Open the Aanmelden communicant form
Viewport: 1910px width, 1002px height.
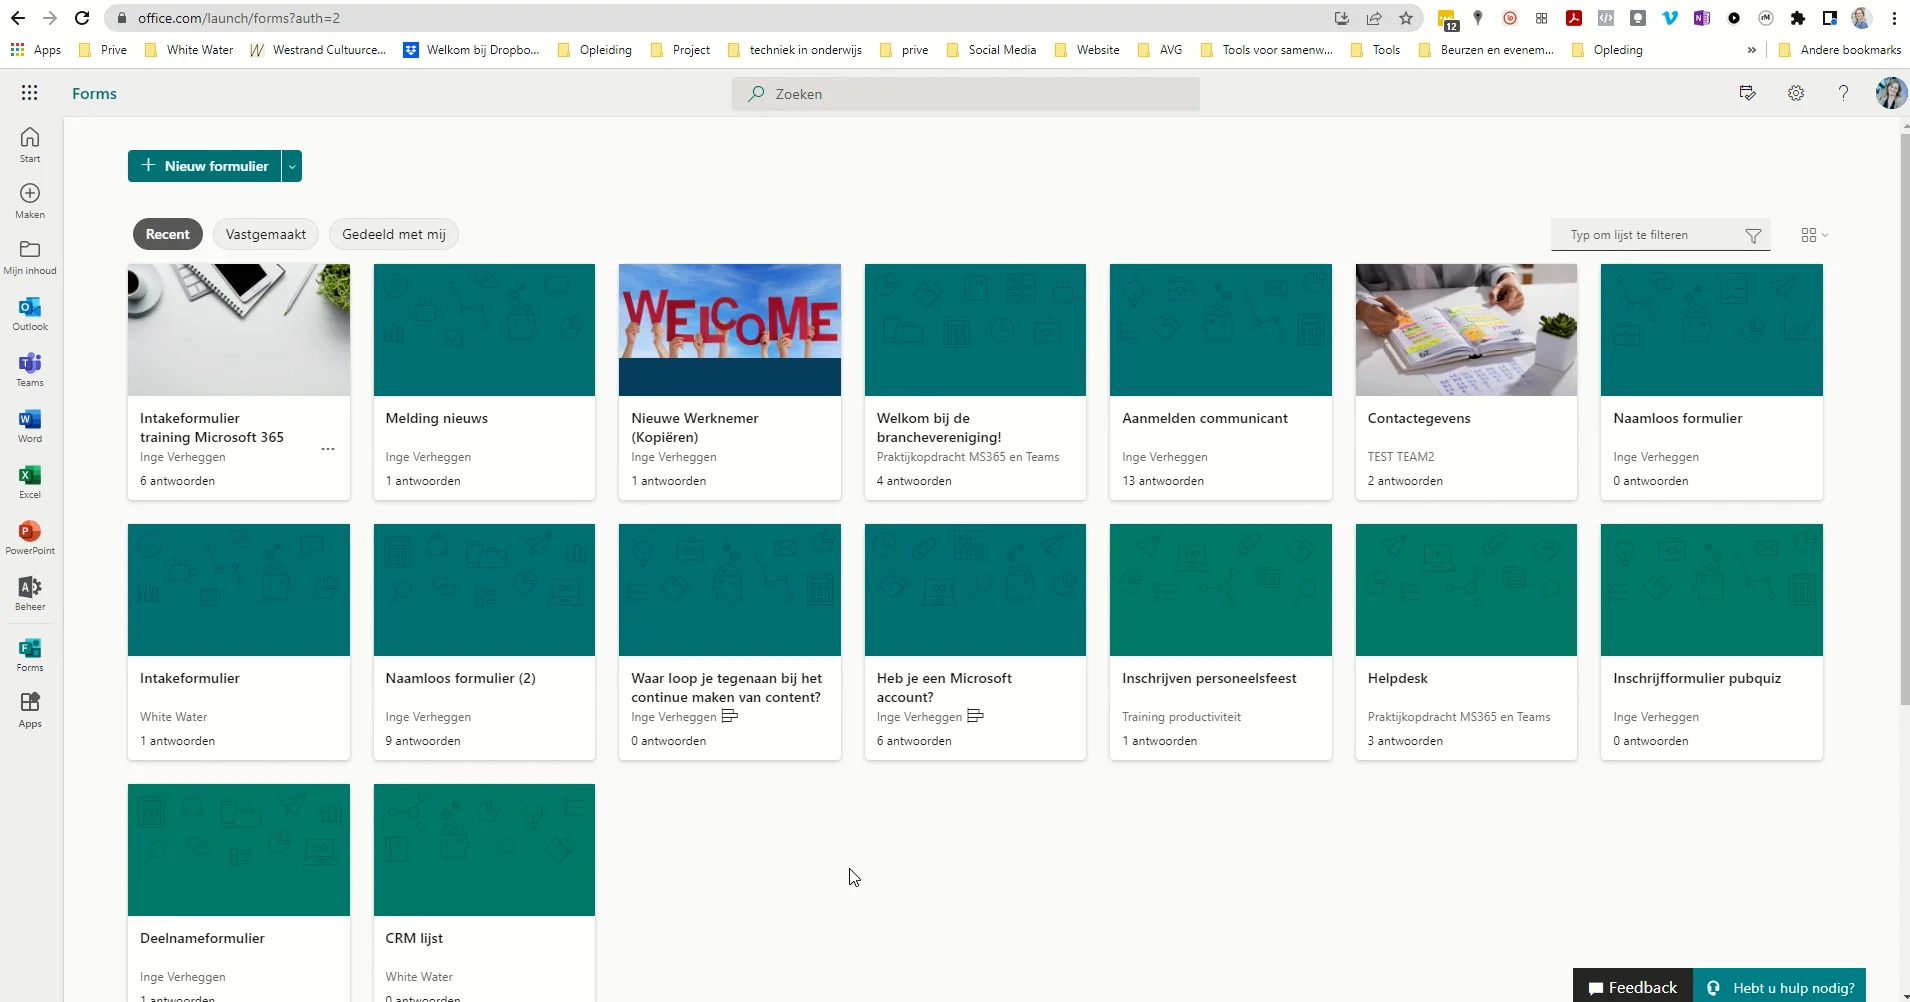pos(1221,382)
